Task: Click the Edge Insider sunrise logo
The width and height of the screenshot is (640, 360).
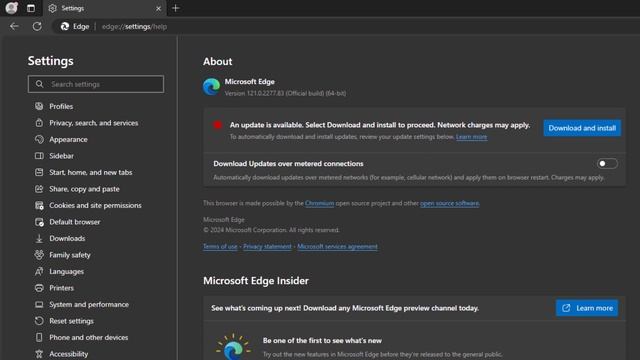Action: (233, 347)
